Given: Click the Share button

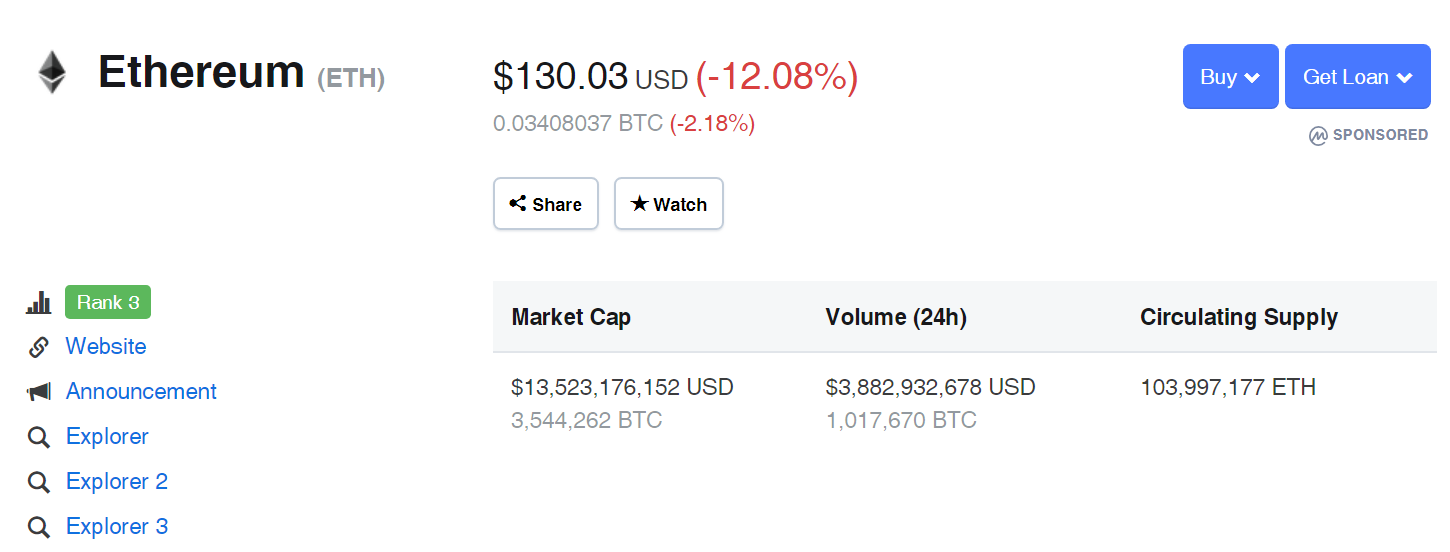Looking at the screenshot, I should tap(546, 204).
